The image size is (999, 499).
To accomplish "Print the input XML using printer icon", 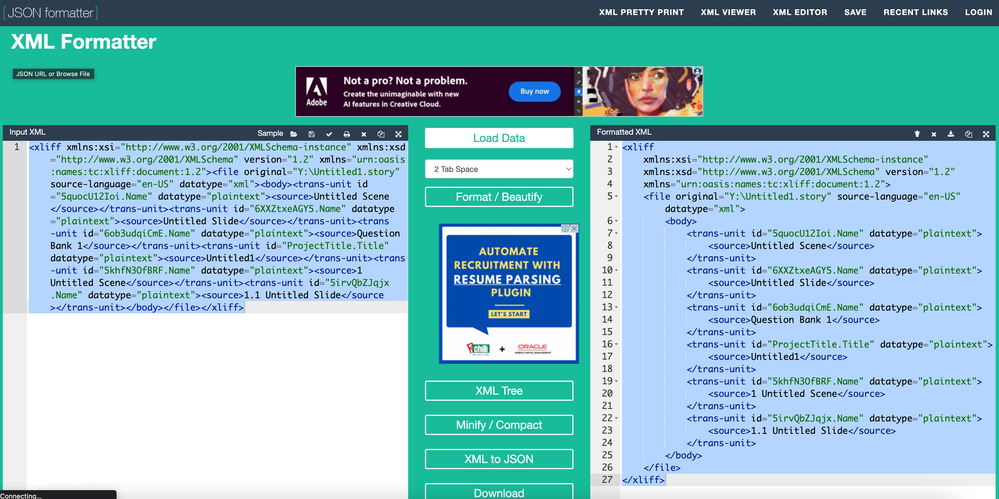I will 347,133.
